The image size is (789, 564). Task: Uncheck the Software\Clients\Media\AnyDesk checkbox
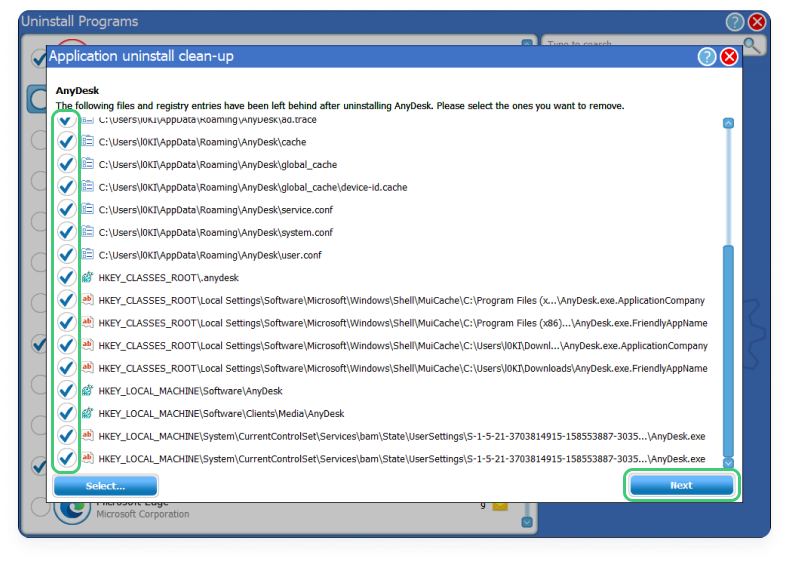tap(66, 413)
